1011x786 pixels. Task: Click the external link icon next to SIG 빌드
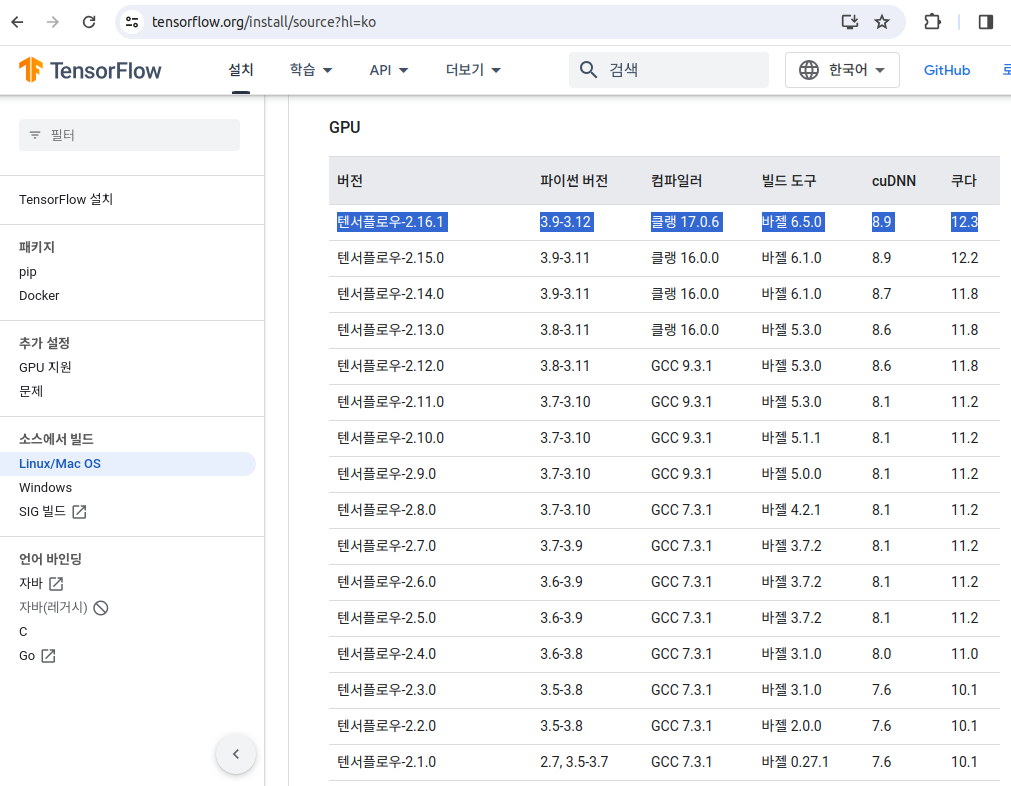click(79, 512)
